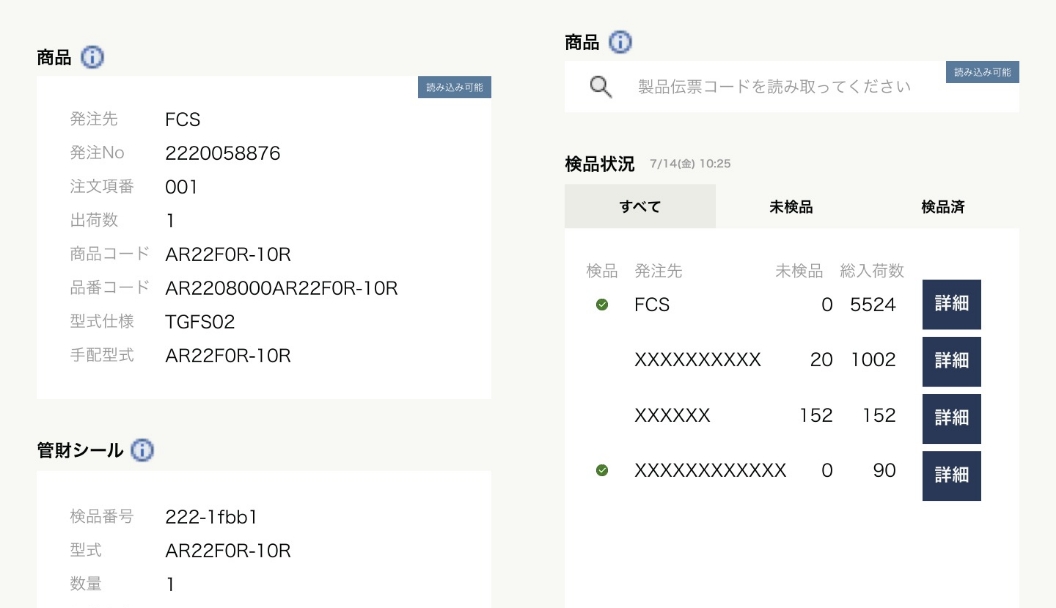Screen dimensions: 1056x608
Task: Click green check icon in FCS row
Action: [x=602, y=304]
